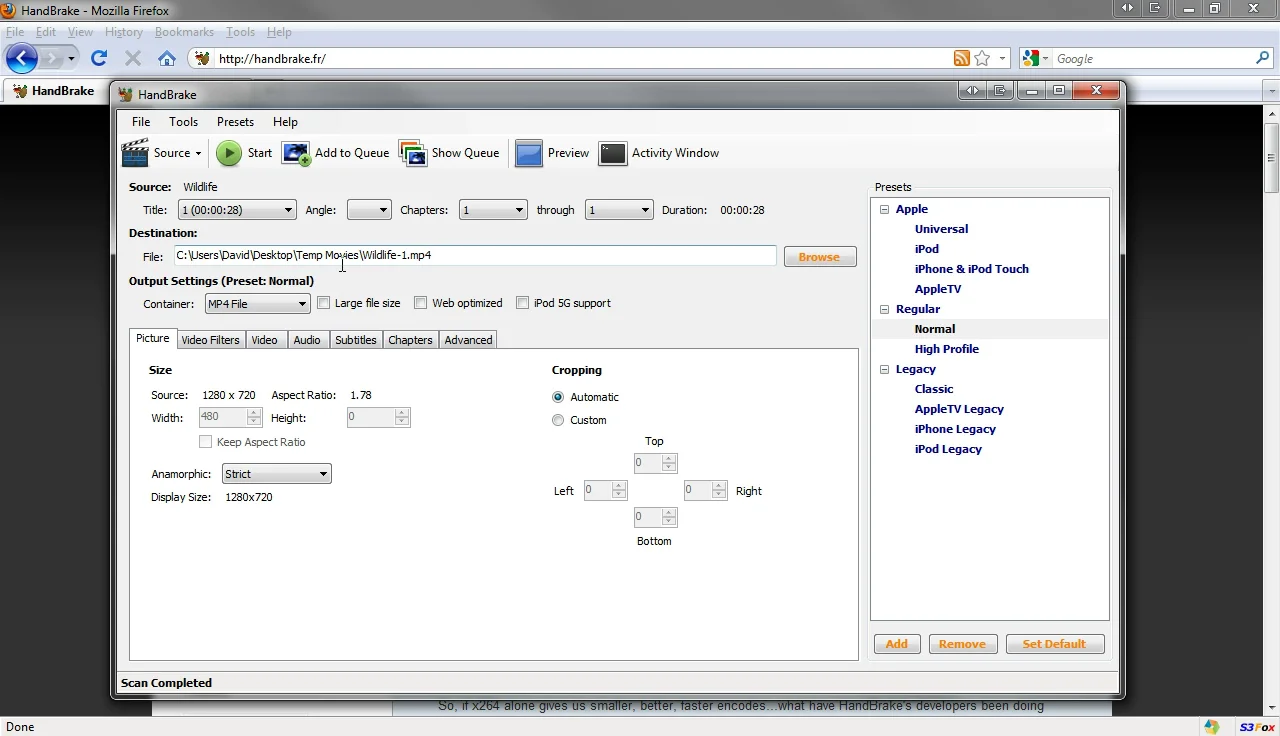
Task: Open the Angle dropdown
Action: (369, 210)
